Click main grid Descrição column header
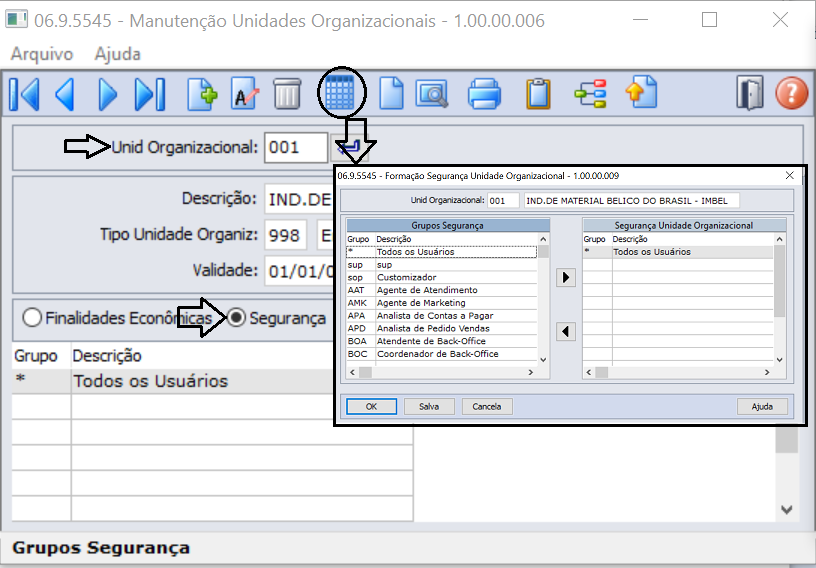The width and height of the screenshot is (816, 568). (107, 356)
